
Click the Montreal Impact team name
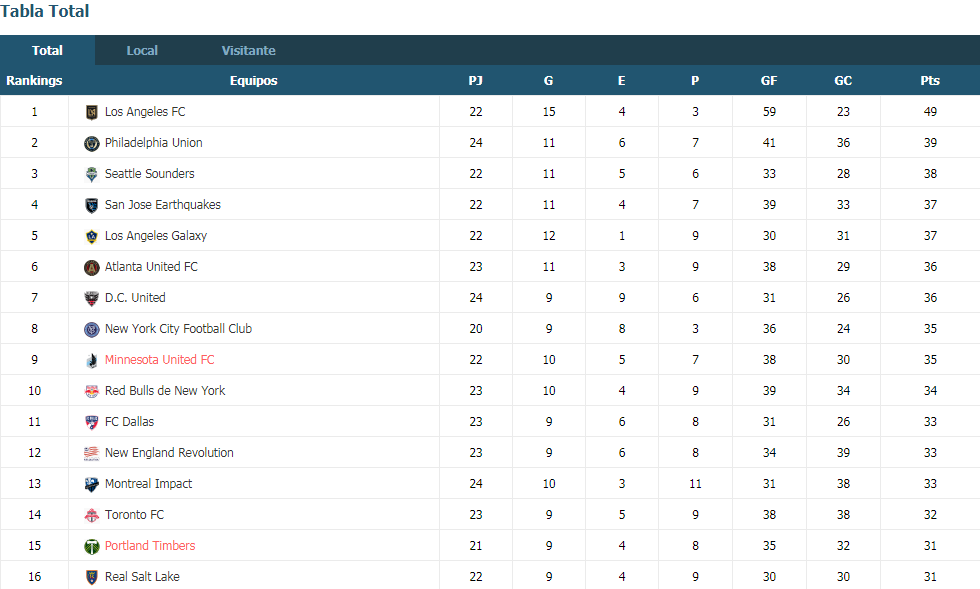(x=148, y=483)
